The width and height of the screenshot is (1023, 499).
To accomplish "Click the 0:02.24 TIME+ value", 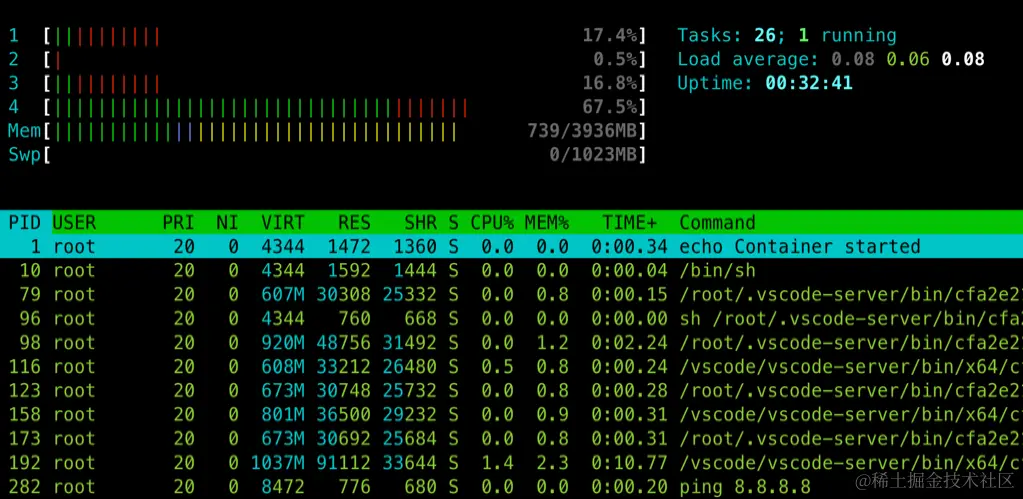I will point(630,342).
